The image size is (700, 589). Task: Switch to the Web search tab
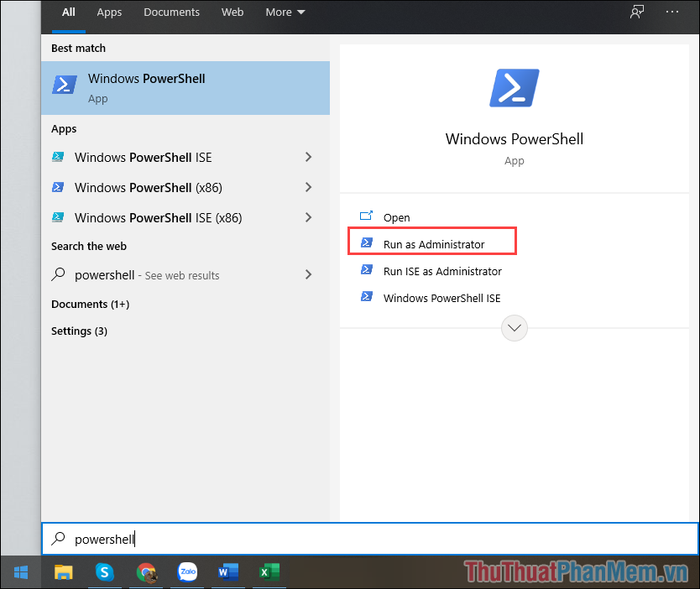pyautogui.click(x=232, y=13)
